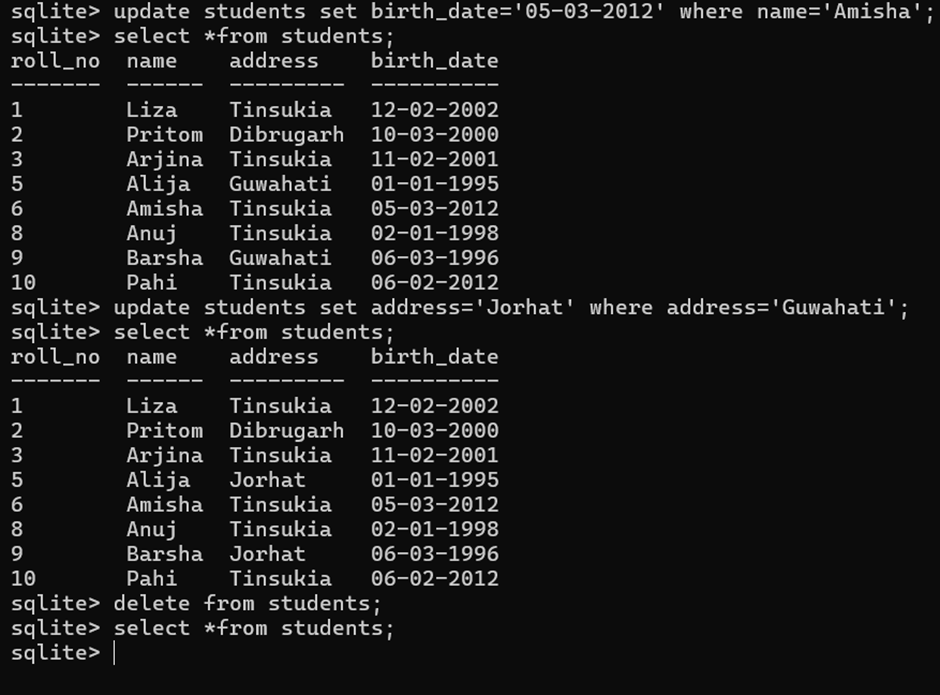
Task: Click 'Guwahati' address in Barsha's row
Action: point(280,258)
